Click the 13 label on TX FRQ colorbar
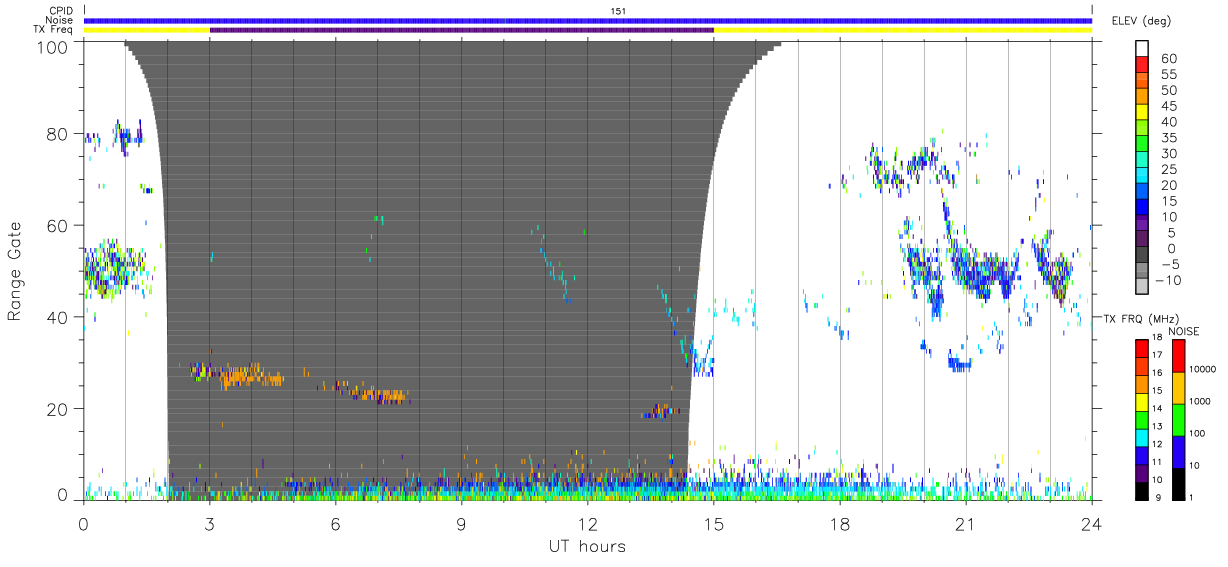1228x567 pixels. [1158, 427]
